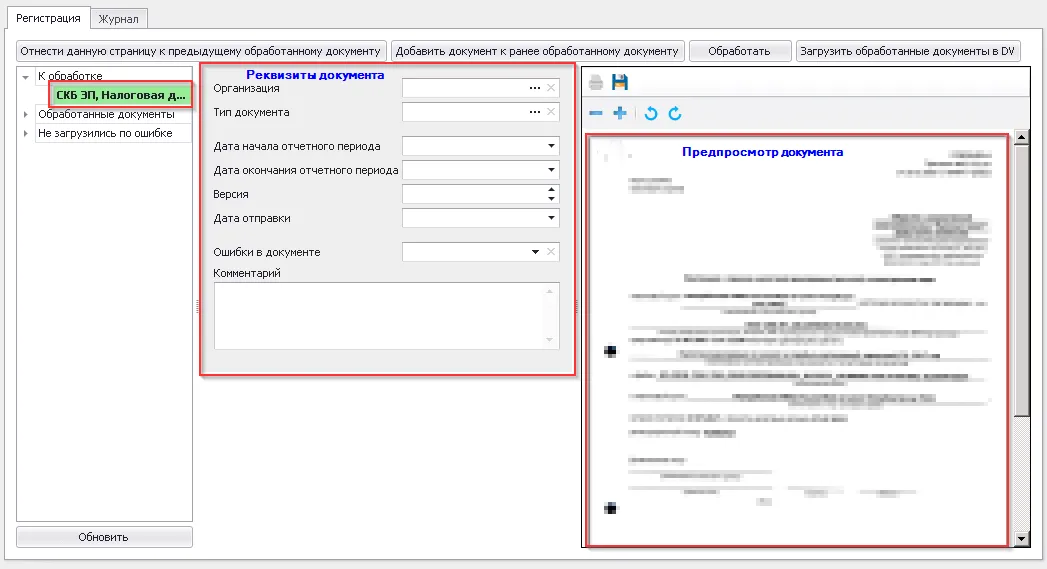Open the Организация lookup via the ellipsis button
Viewport: 1047px width, 569px height.
(x=535, y=88)
